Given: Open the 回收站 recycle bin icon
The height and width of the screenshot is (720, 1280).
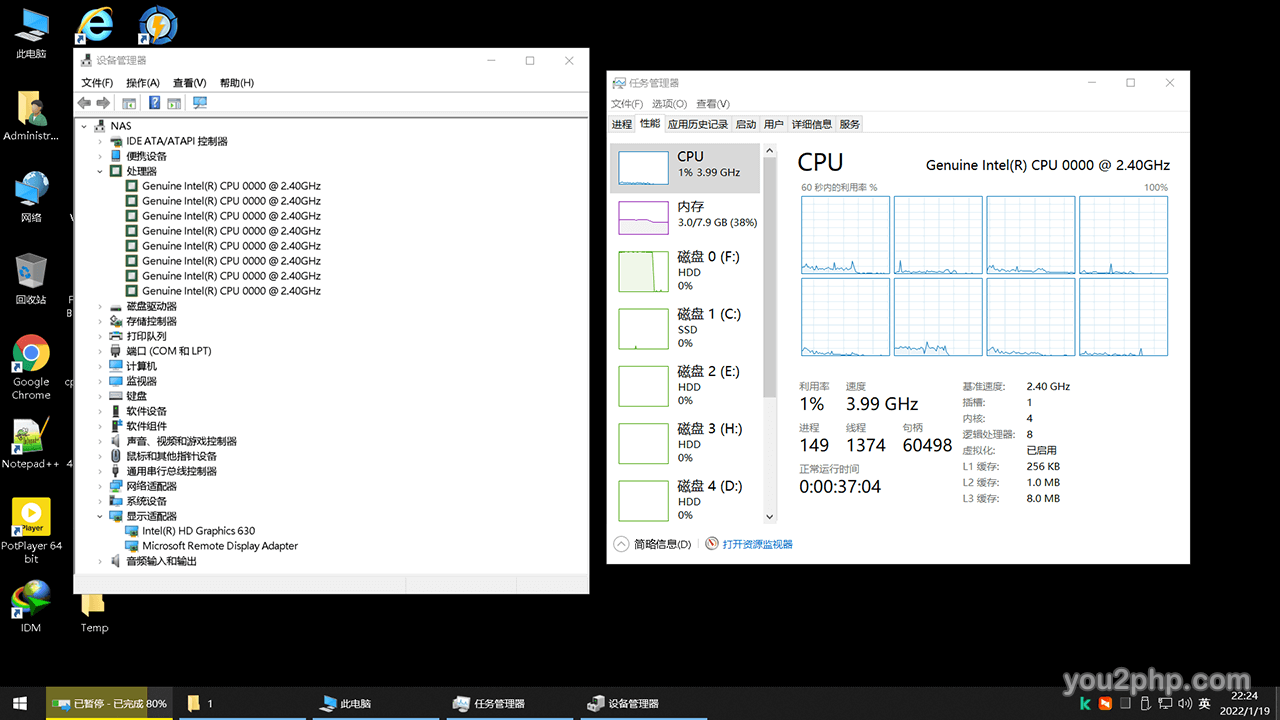Looking at the screenshot, I should (31, 279).
